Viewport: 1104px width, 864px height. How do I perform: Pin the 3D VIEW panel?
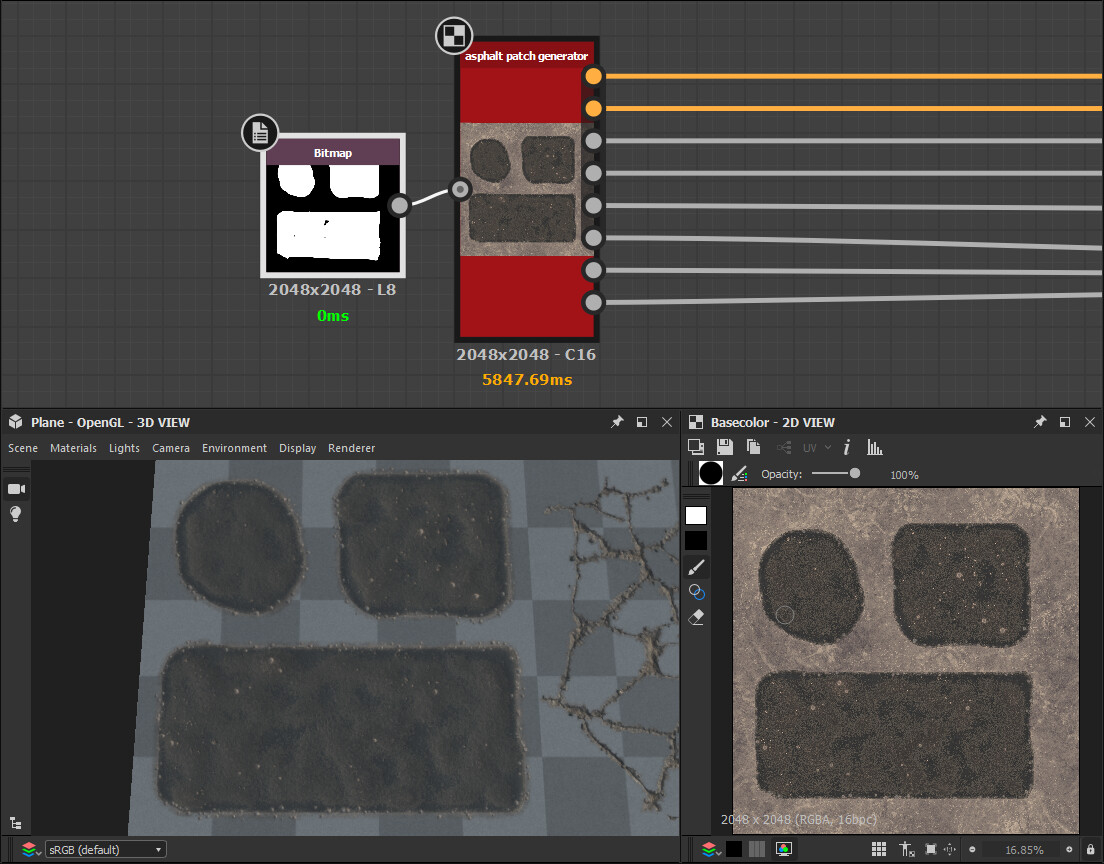(x=617, y=423)
